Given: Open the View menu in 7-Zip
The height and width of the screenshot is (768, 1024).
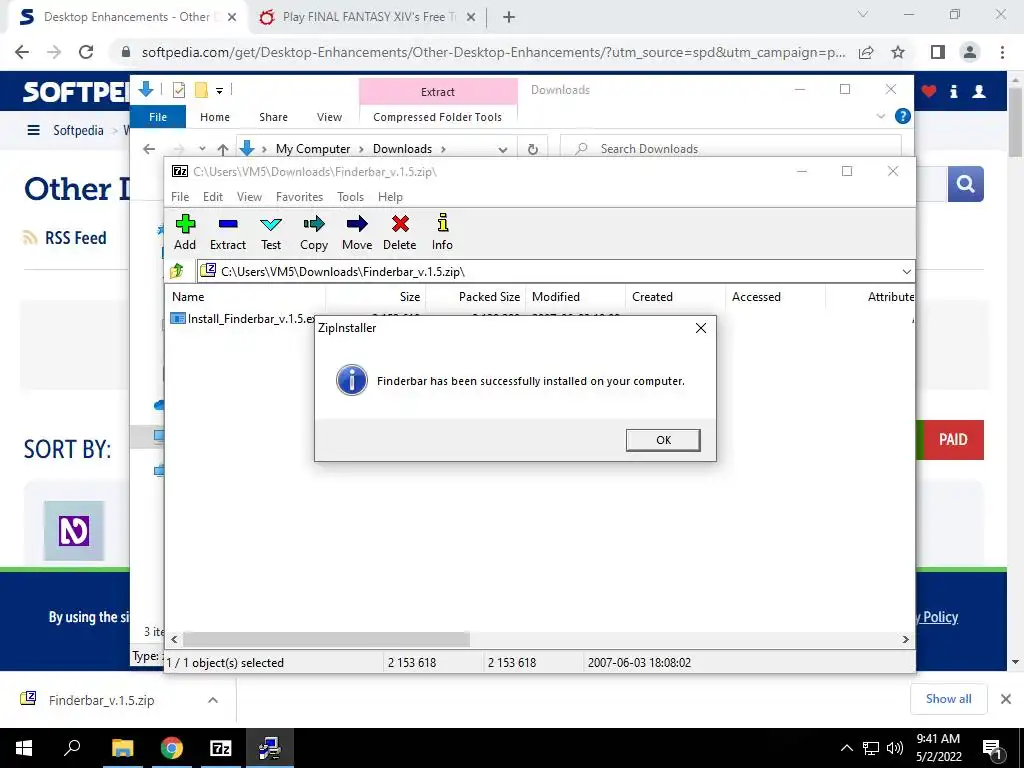Looking at the screenshot, I should pos(249,197).
